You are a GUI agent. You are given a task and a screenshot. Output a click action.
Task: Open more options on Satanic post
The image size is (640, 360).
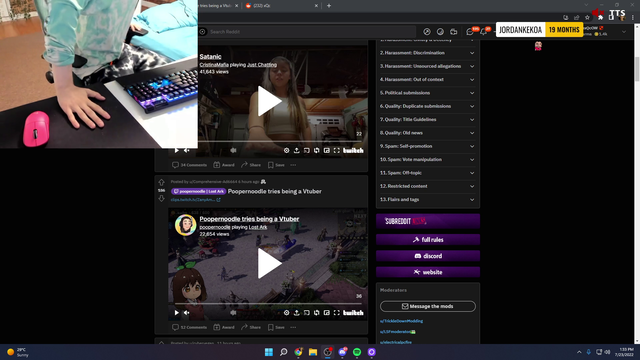(293, 165)
